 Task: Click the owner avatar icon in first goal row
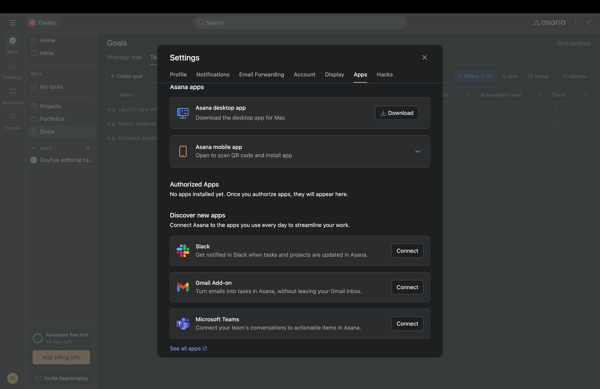click(x=556, y=109)
